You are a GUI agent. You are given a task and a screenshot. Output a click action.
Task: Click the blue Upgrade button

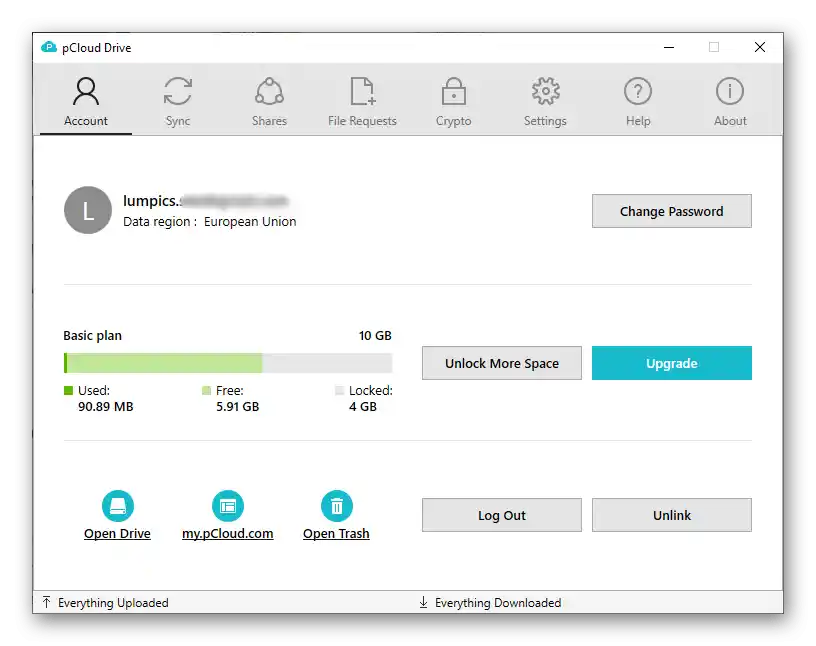click(671, 363)
